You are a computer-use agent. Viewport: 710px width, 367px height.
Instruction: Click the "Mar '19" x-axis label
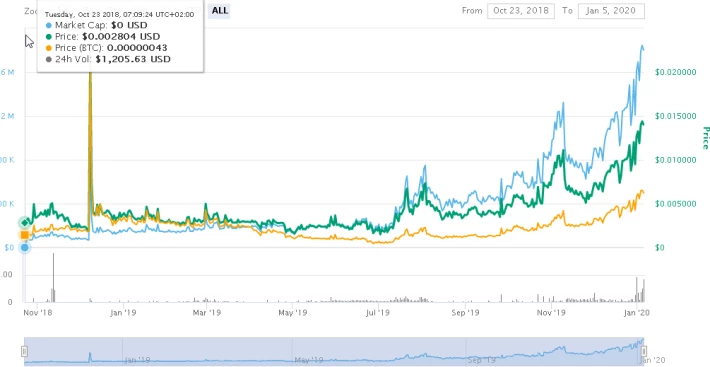(206, 312)
